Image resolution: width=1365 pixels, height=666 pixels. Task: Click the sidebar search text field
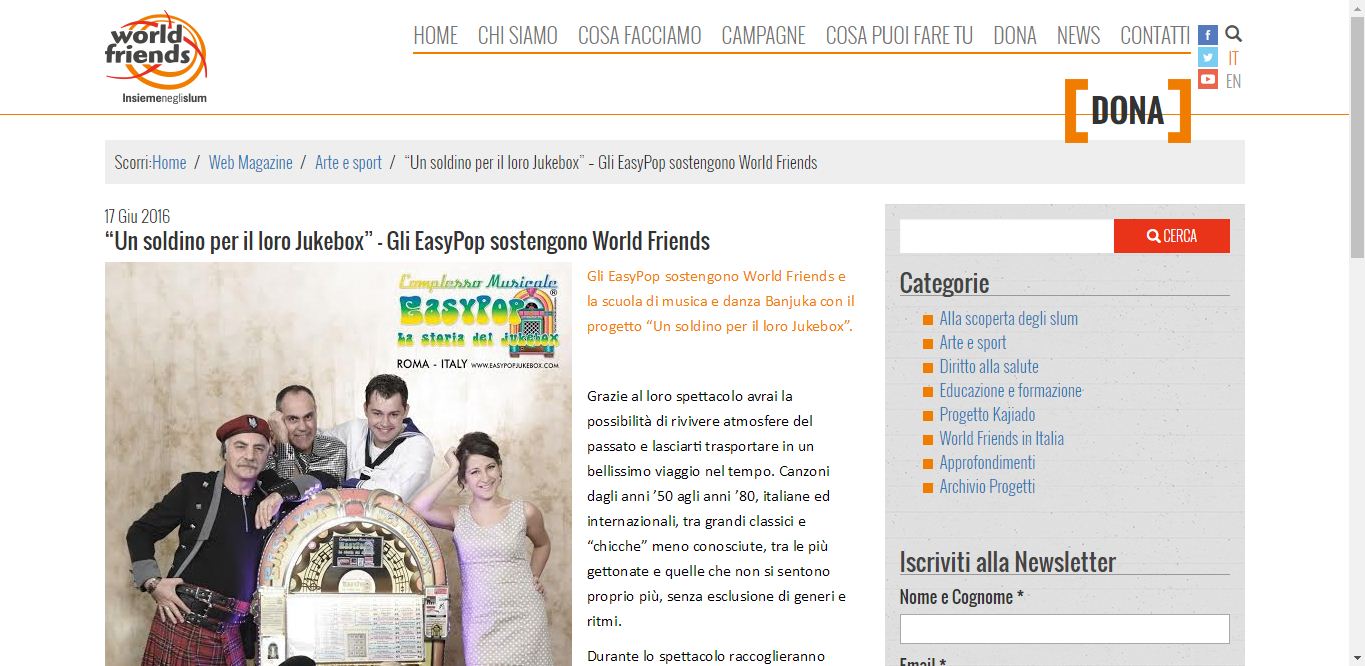[1007, 236]
